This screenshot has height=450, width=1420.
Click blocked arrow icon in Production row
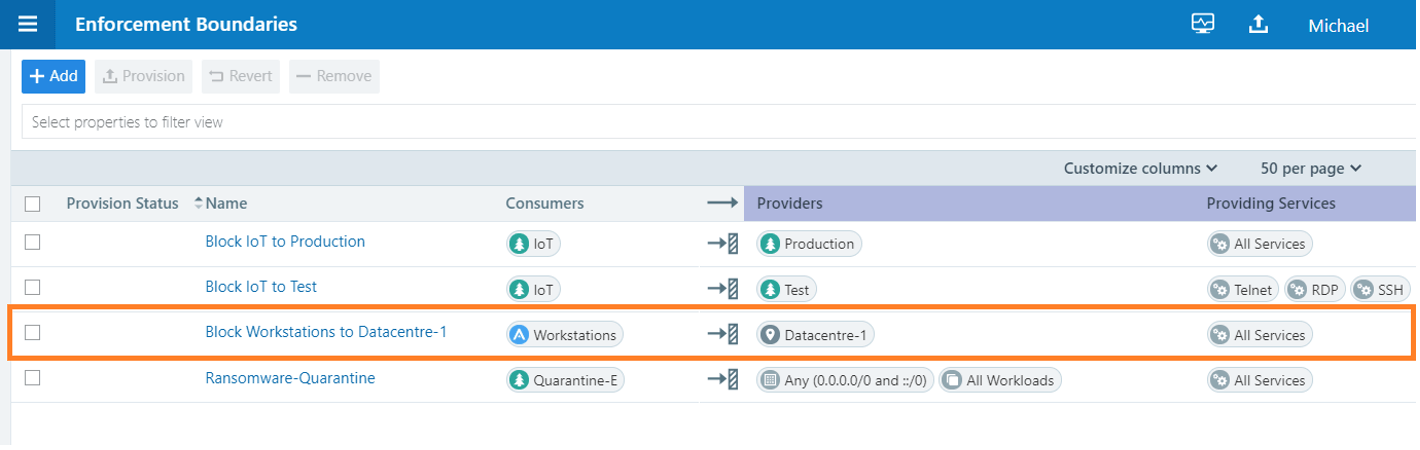722,243
